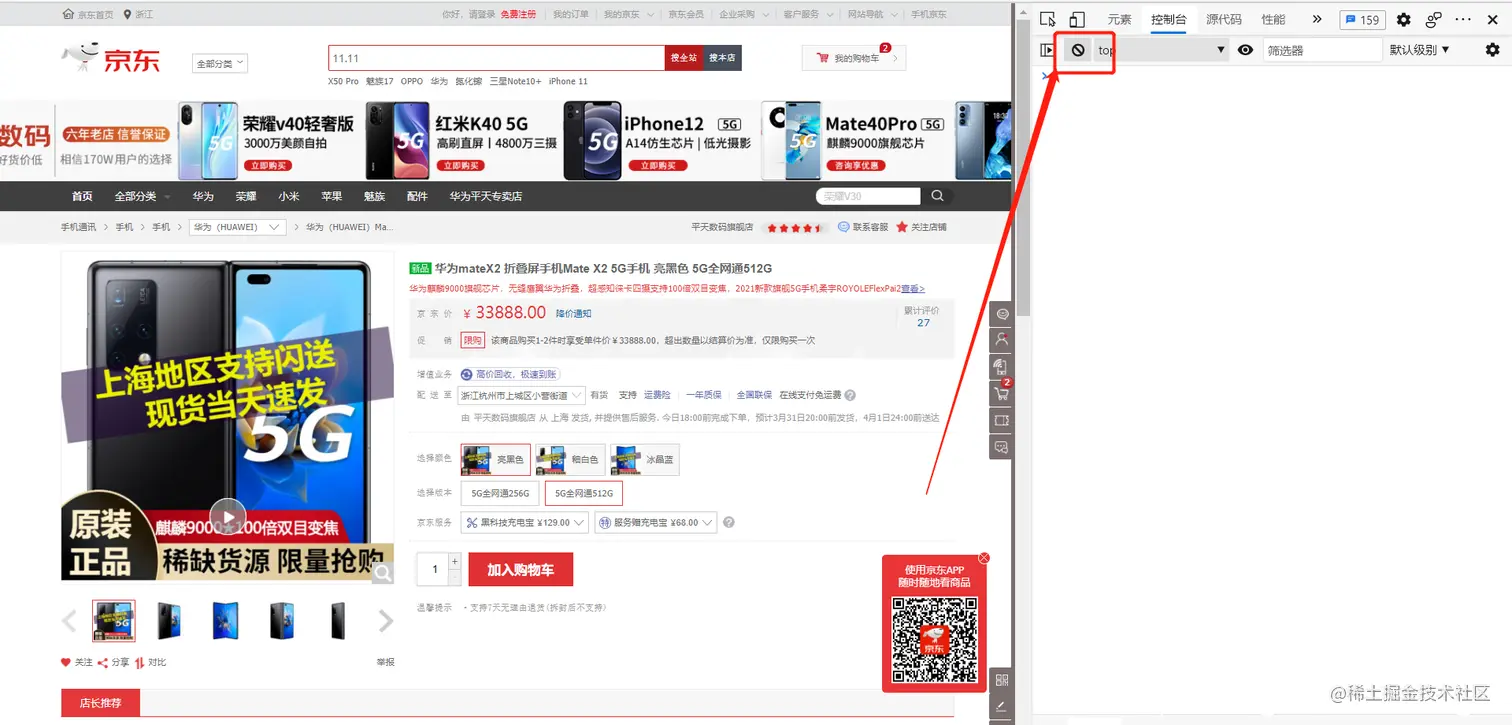Play the product video

pos(228,516)
